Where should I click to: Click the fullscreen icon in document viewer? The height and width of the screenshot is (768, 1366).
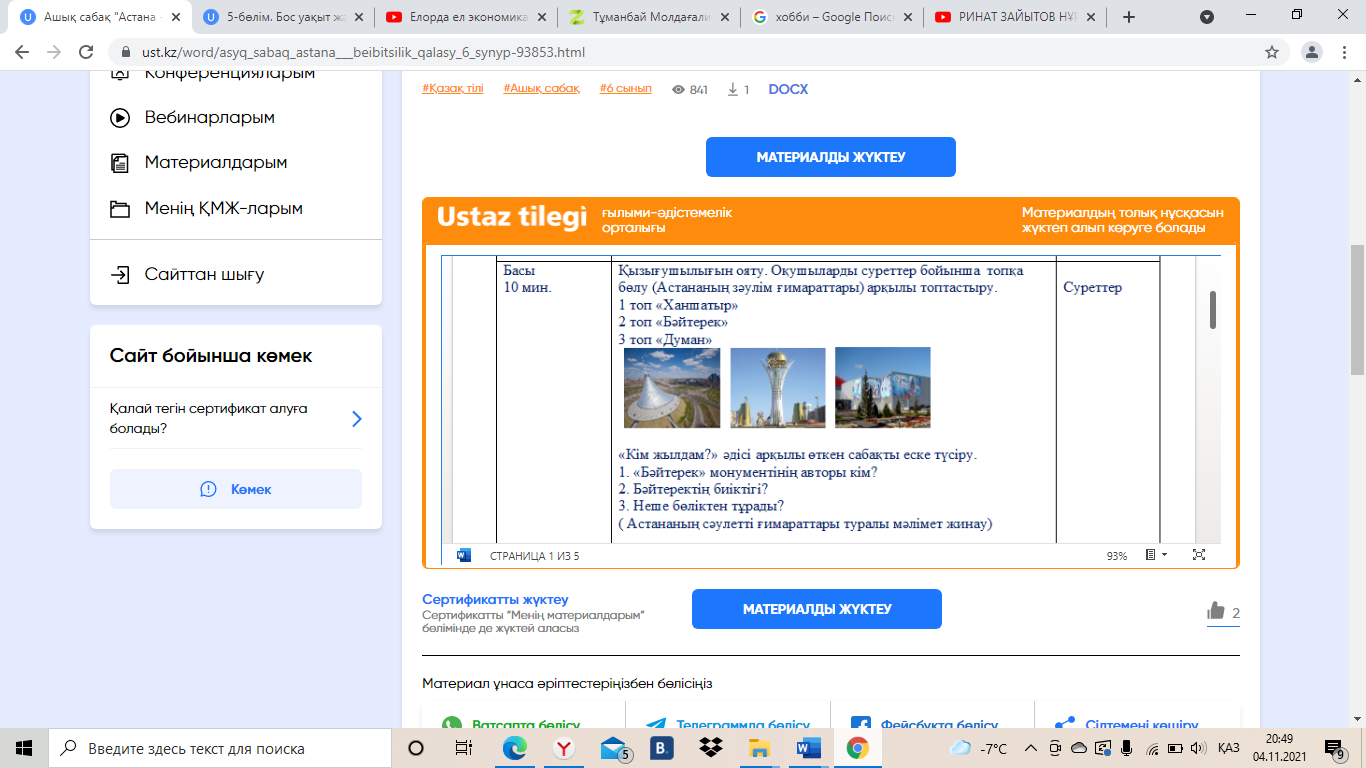point(1199,555)
